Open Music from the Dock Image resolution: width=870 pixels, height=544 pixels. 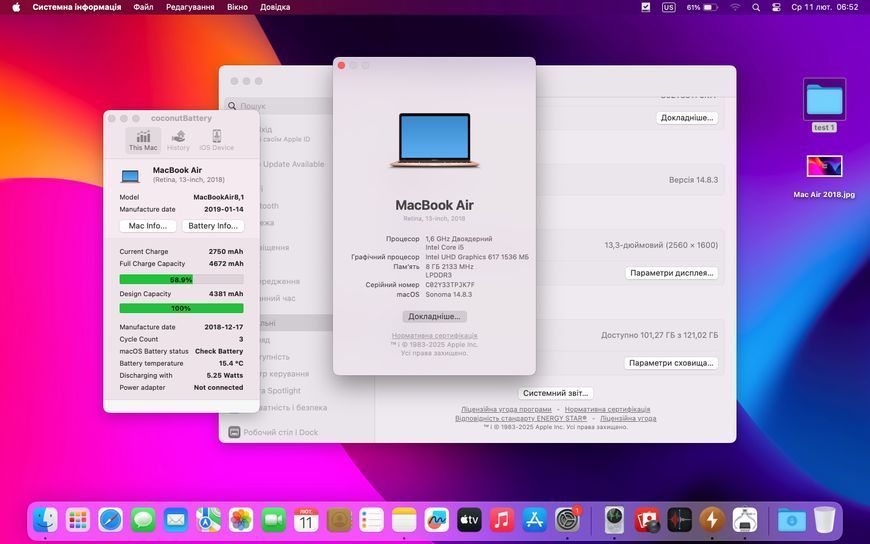click(x=502, y=520)
